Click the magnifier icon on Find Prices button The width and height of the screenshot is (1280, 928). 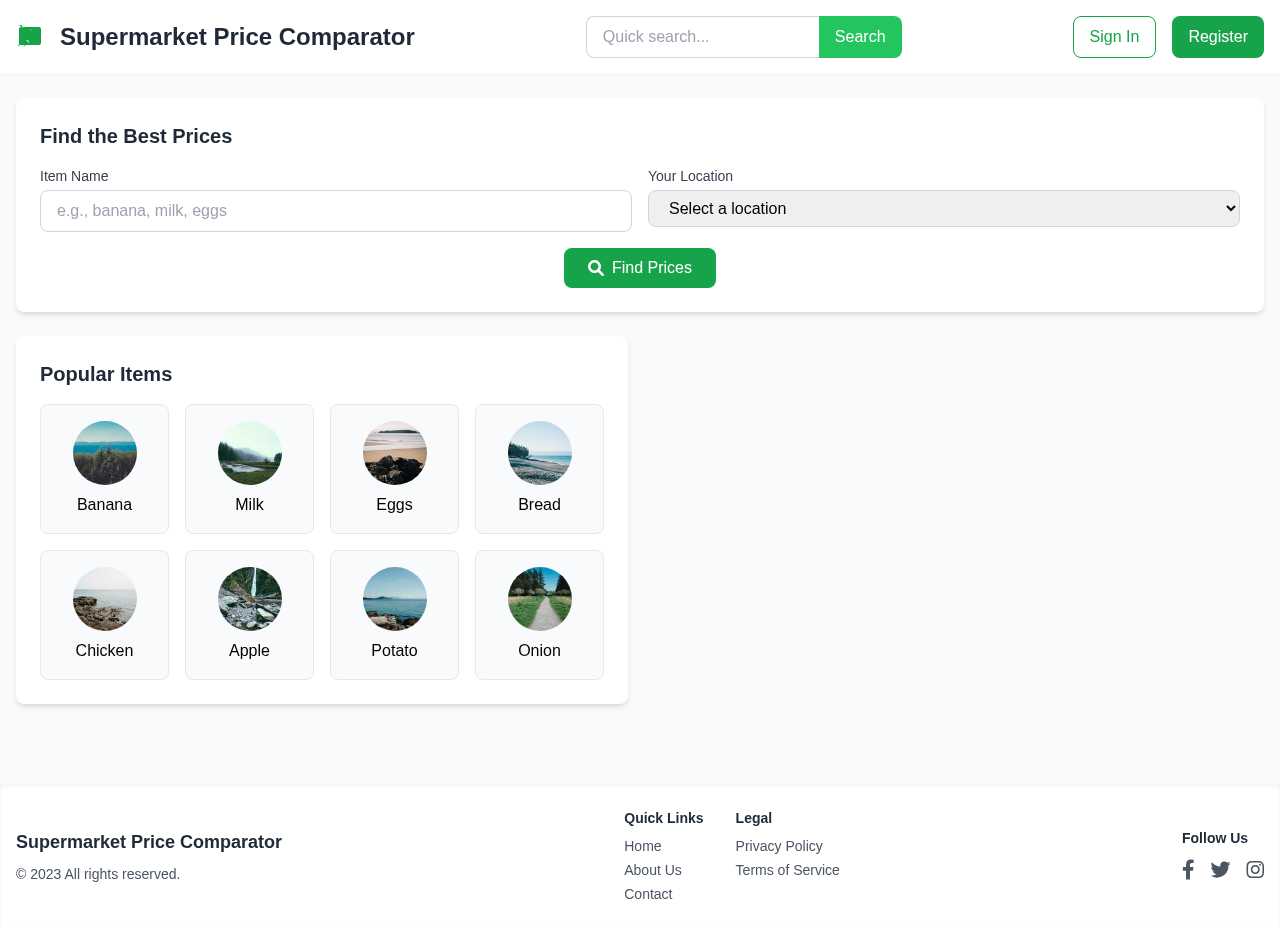tap(594, 267)
